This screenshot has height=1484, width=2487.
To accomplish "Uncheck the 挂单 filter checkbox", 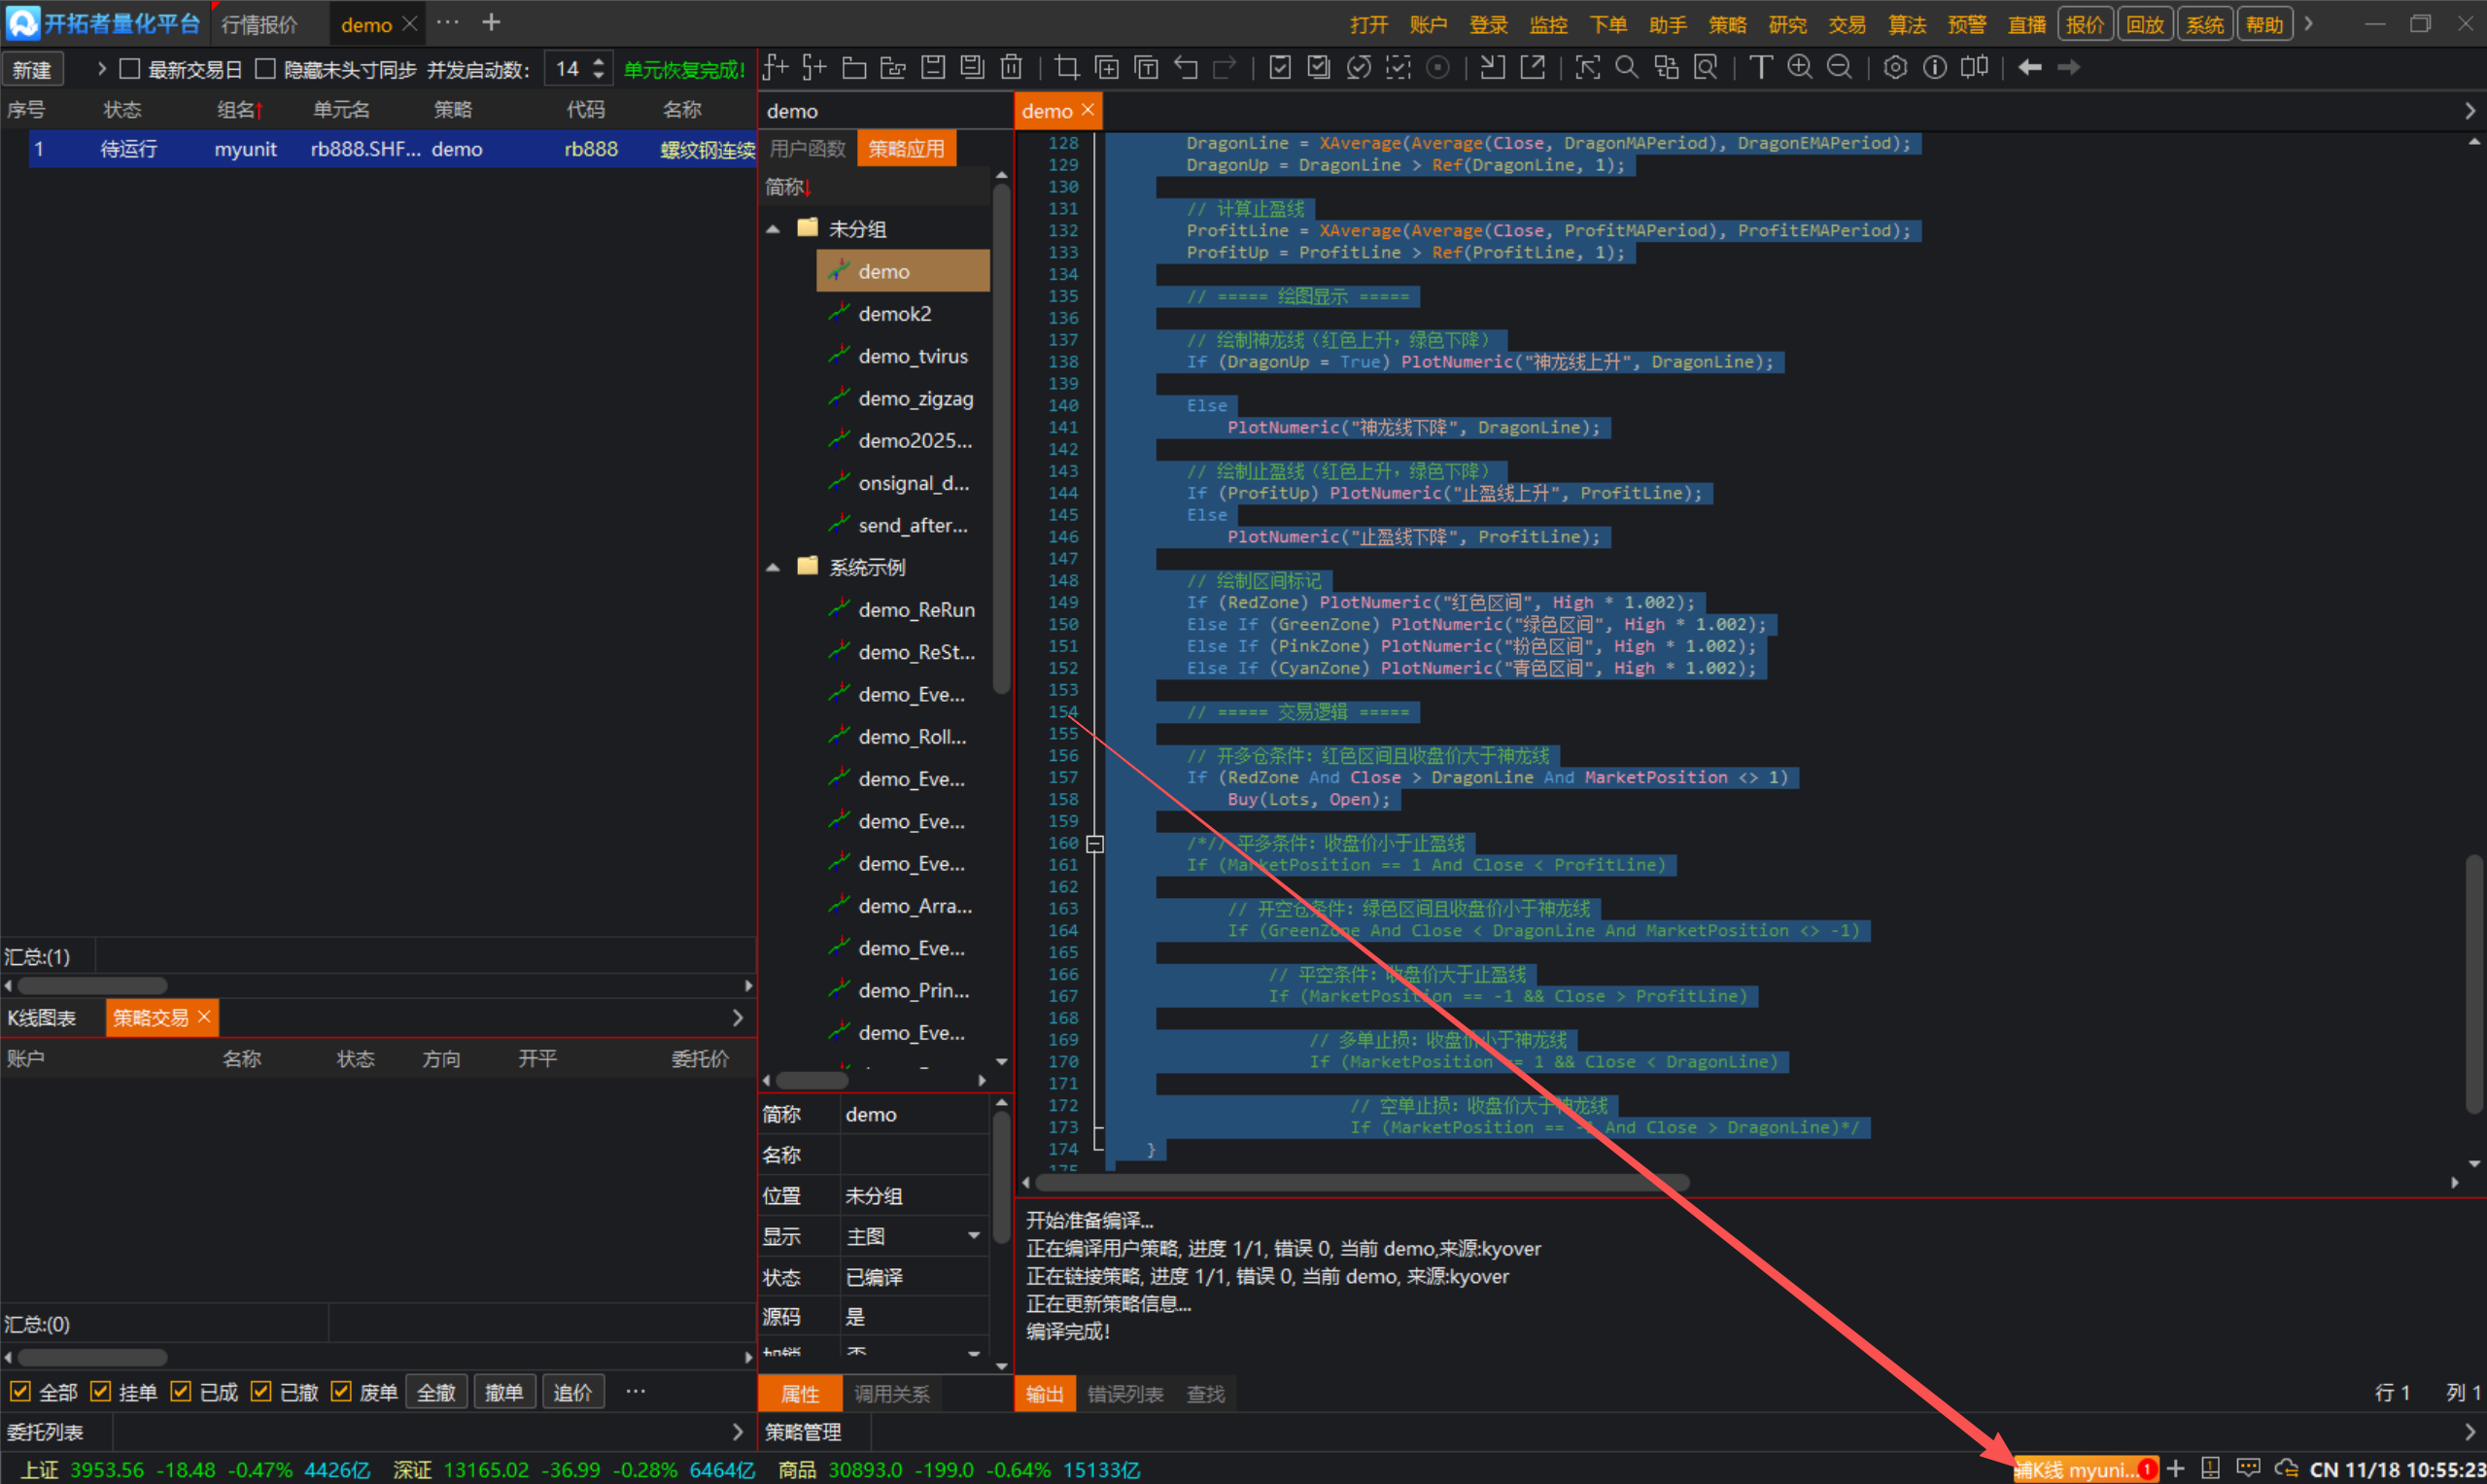I will click(x=101, y=1391).
